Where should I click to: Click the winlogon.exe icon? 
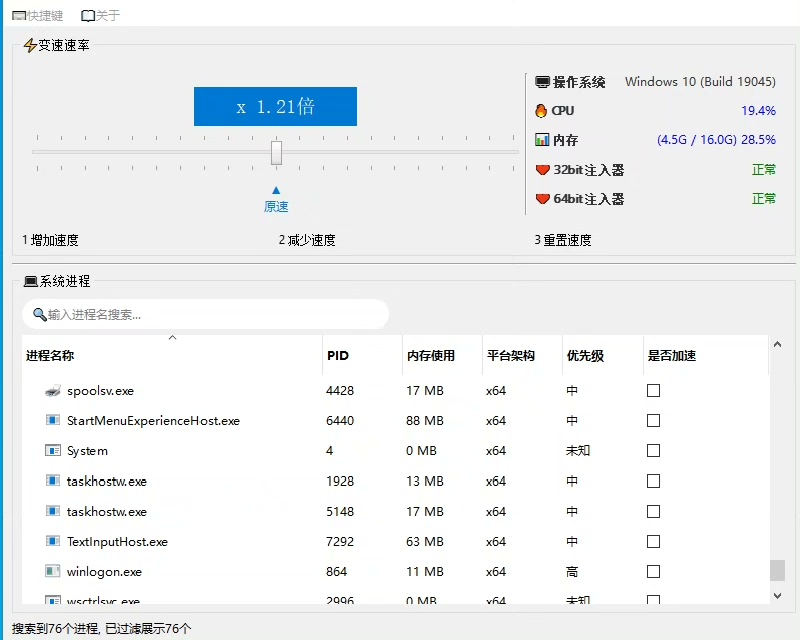click(53, 571)
